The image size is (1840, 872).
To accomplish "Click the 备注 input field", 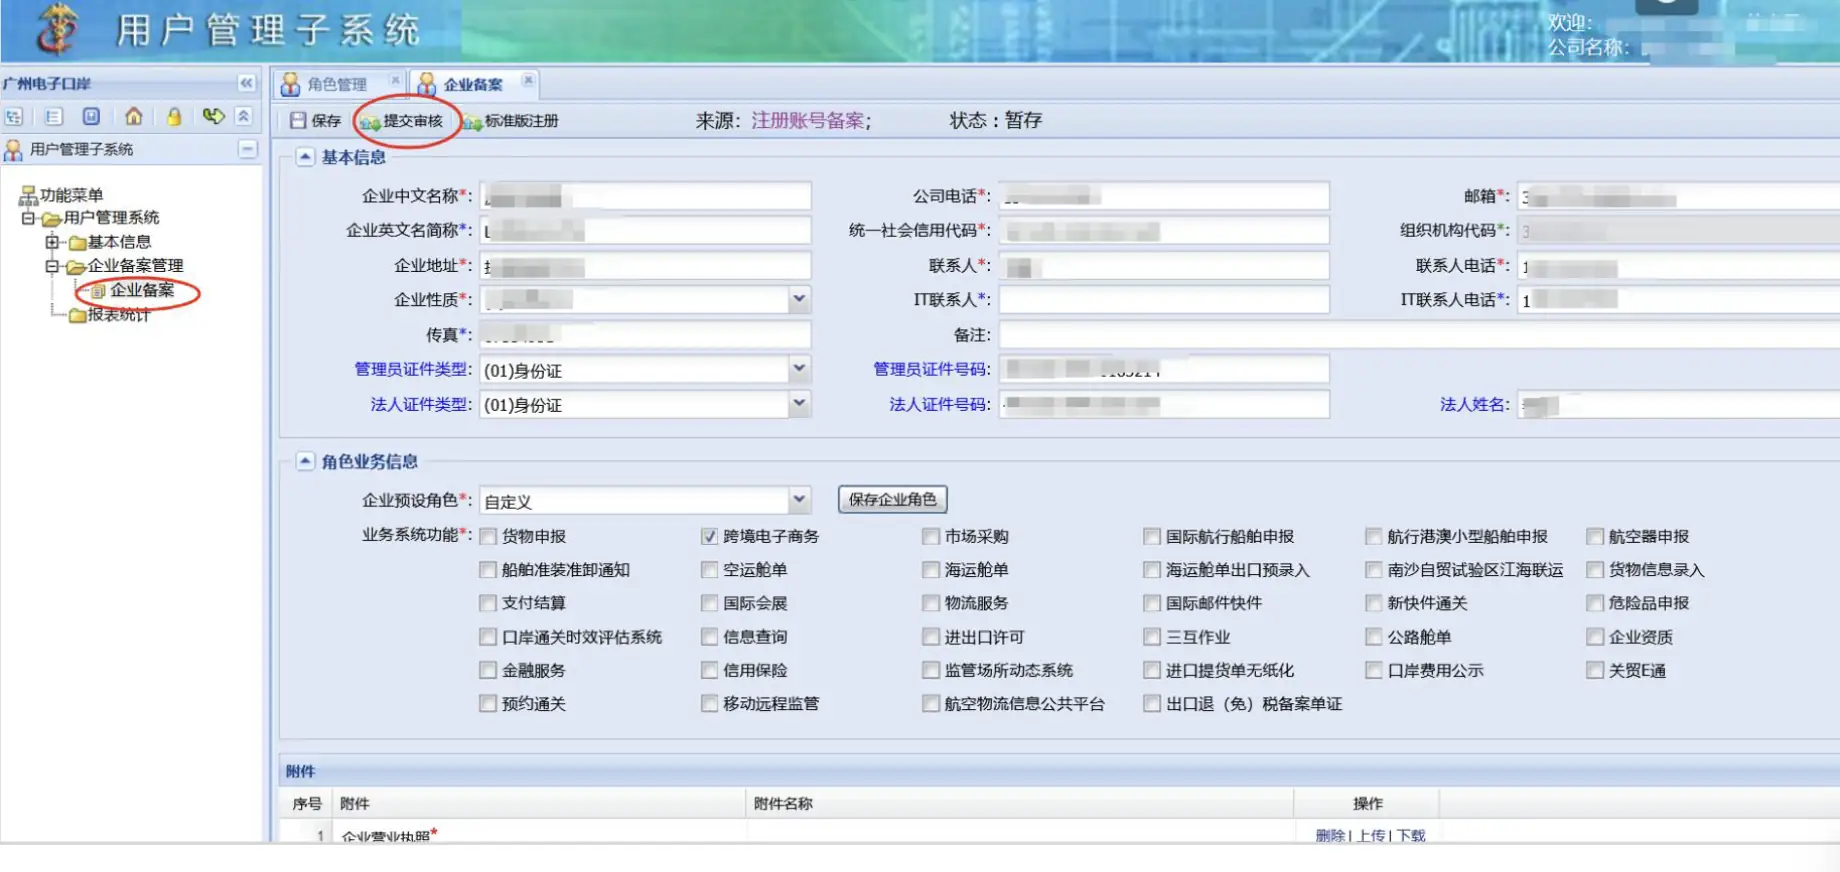I will click(1419, 335).
